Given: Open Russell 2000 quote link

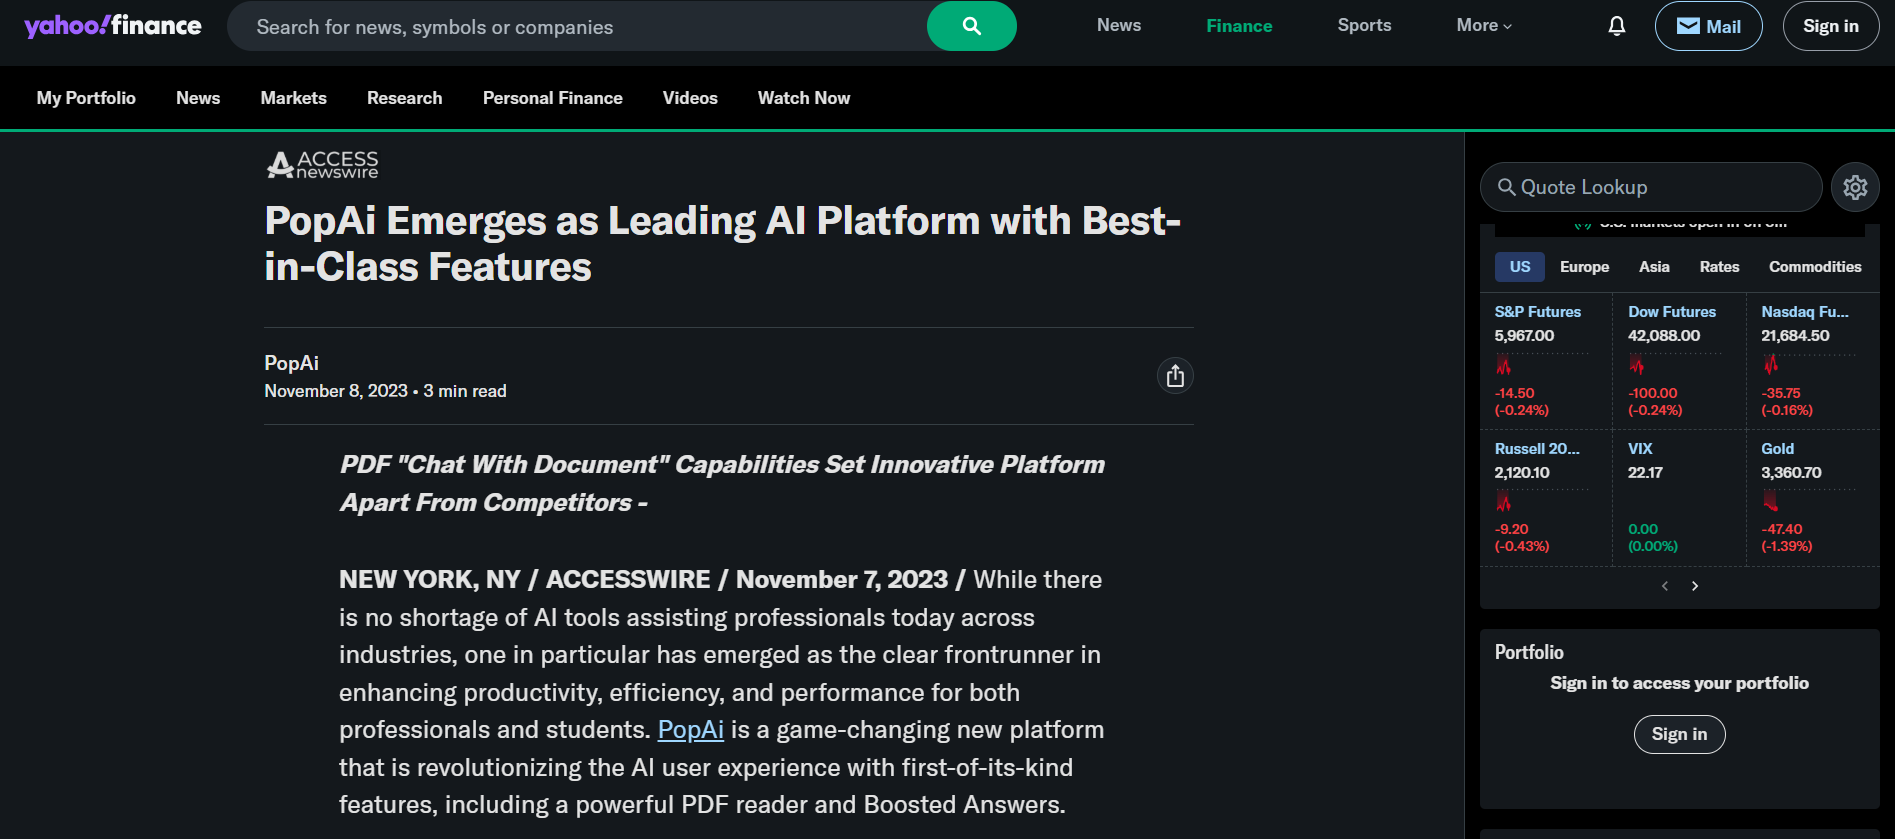Looking at the screenshot, I should coord(1537,449).
